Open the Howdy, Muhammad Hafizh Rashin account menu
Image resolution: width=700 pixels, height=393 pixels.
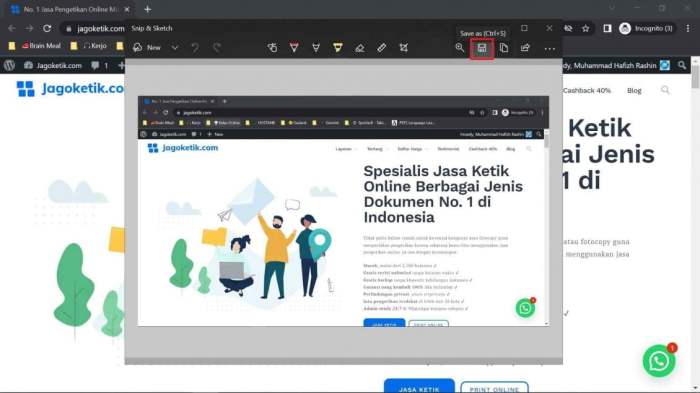[x=616, y=65]
